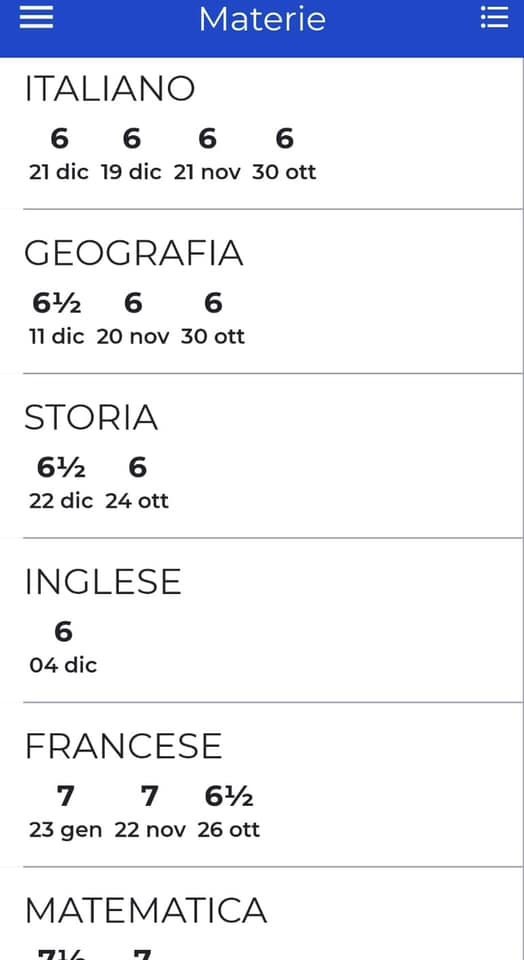Select Inglese grade from 04 dic
524x960 pixels.
pyautogui.click(x=63, y=647)
